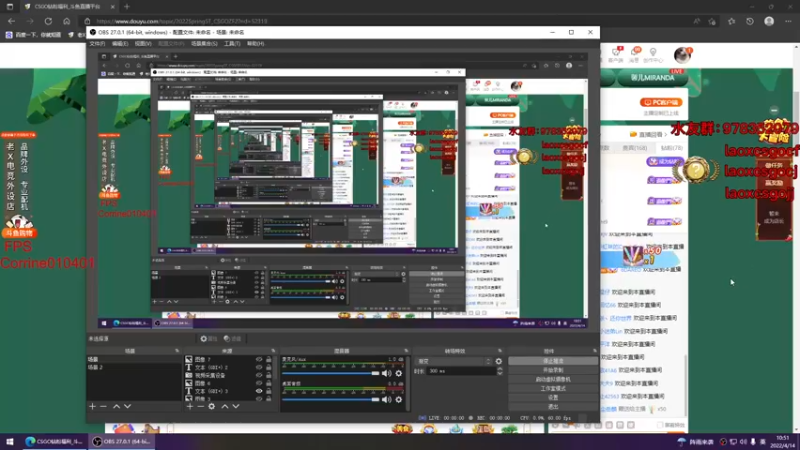Click the 麦克风/Aux volume slider
Image resolution: width=800 pixels, height=450 pixels.
coord(331,373)
